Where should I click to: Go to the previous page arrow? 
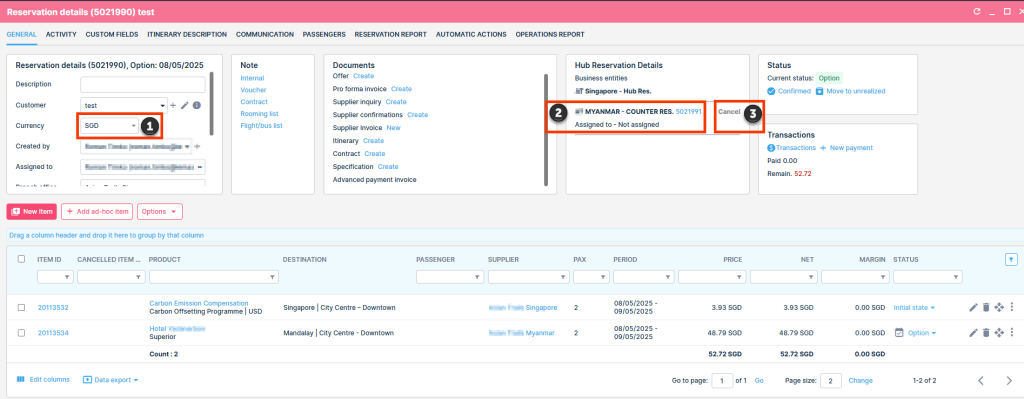coord(981,381)
